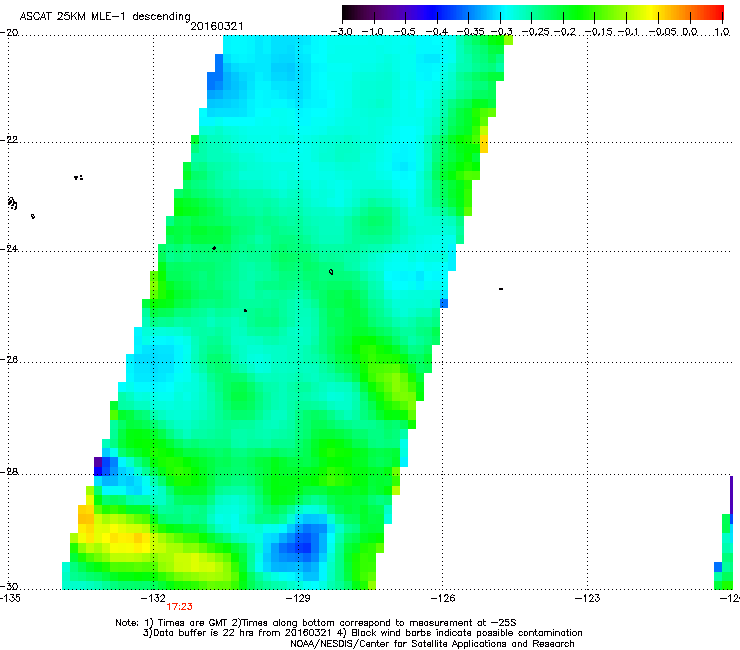Click the red 17:23 time stamp
The height and width of the screenshot is (650, 740).
pyautogui.click(x=179, y=607)
